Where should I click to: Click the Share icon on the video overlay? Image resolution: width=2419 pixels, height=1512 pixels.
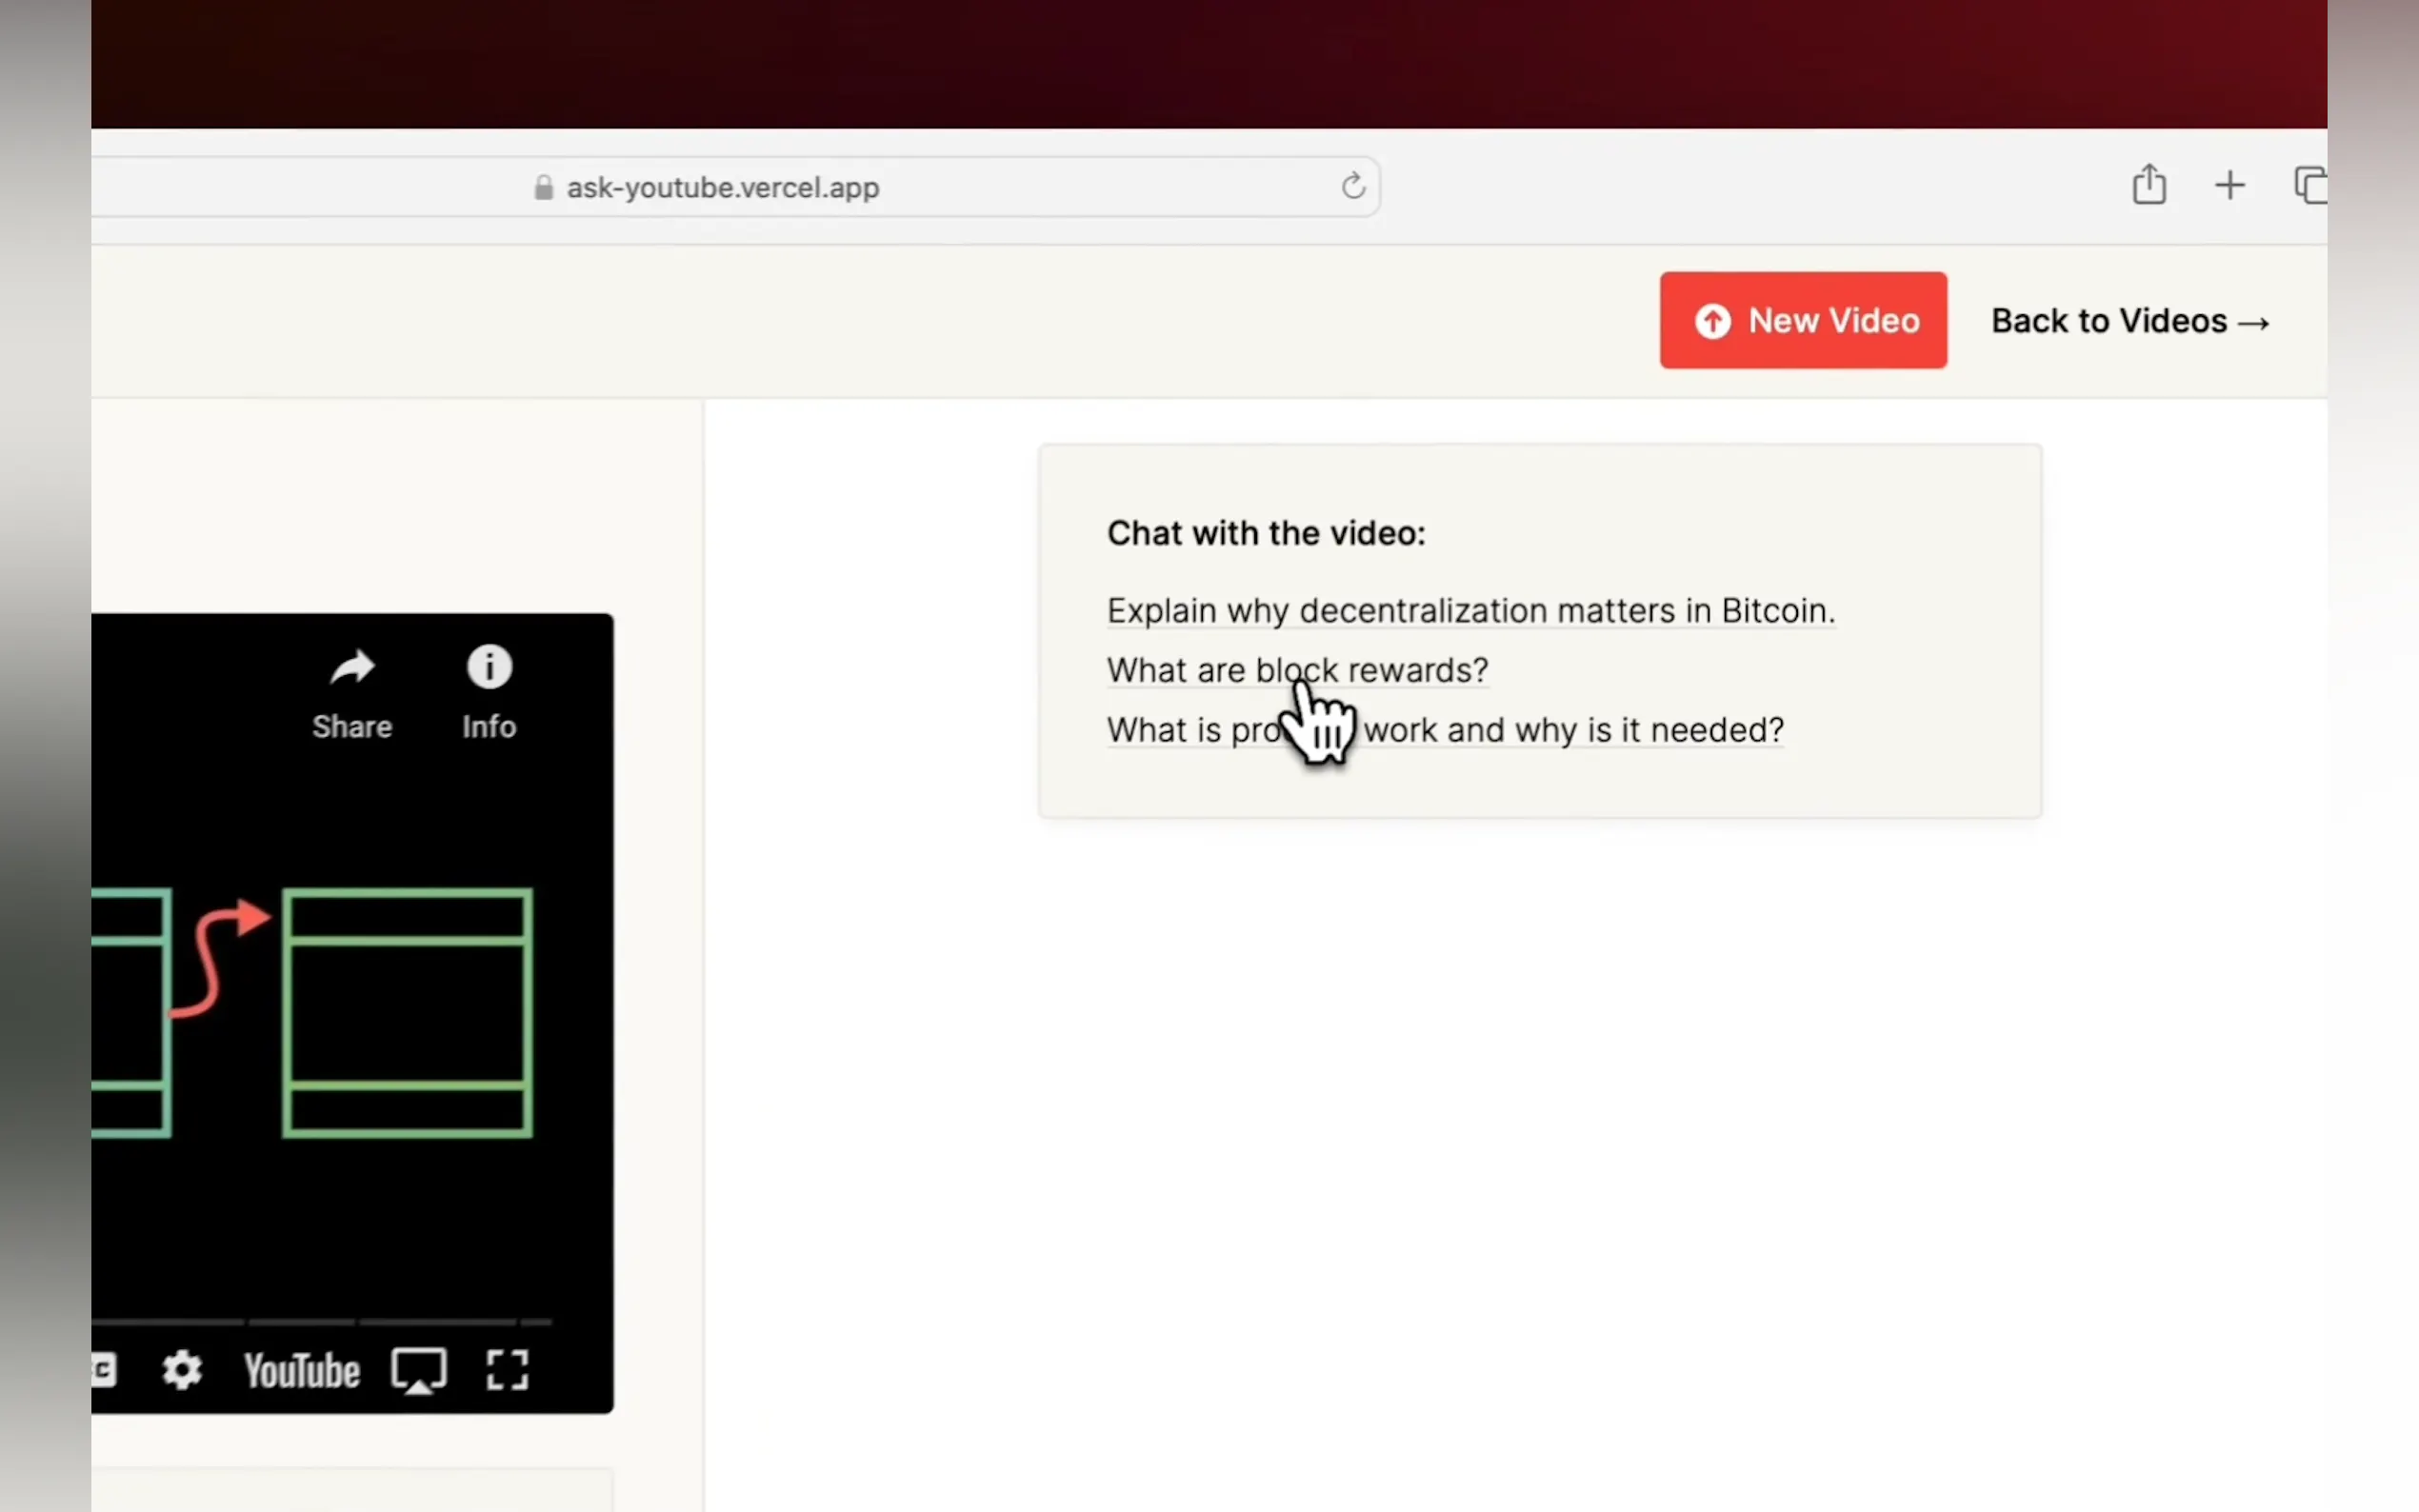point(351,668)
